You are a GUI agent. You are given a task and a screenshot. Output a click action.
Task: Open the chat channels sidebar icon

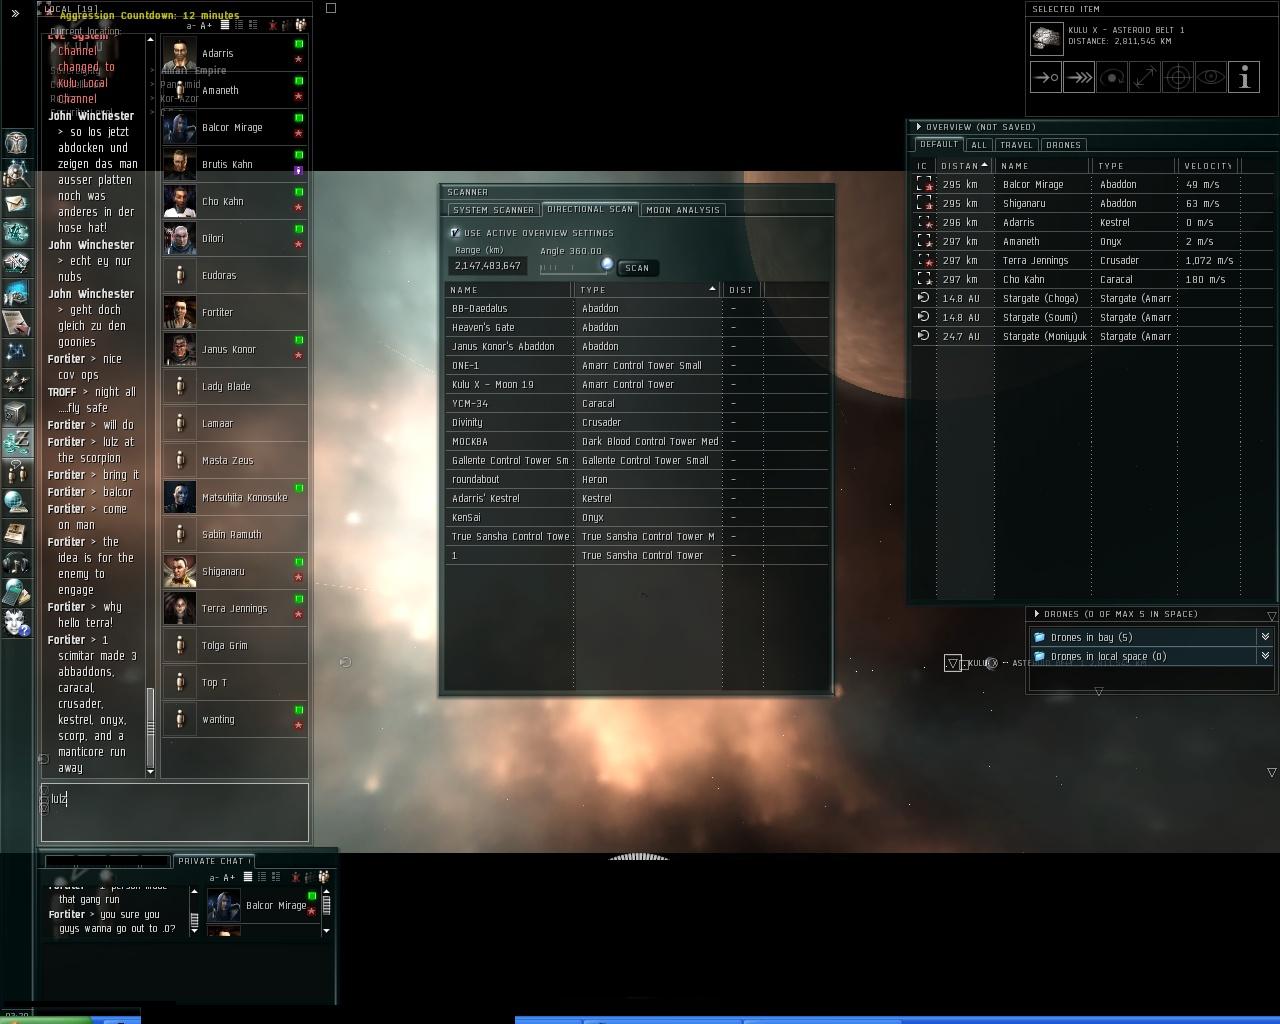(x=16, y=472)
